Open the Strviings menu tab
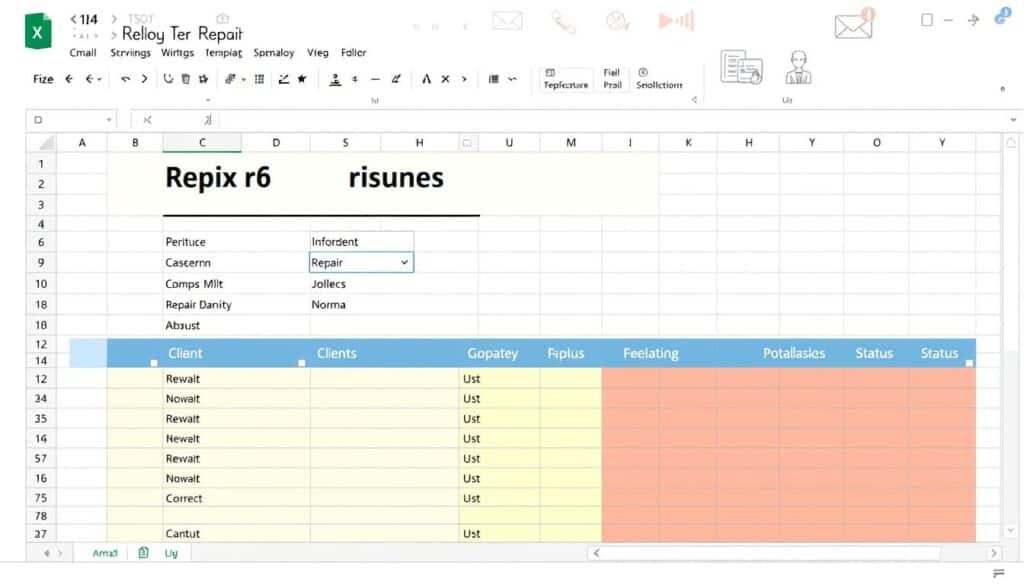The image size is (1024, 585). [130, 52]
